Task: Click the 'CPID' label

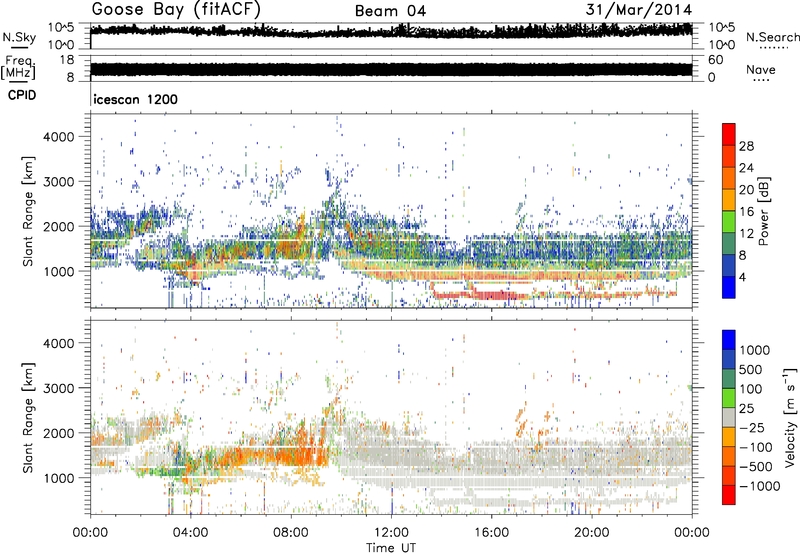Action: (x=22, y=95)
